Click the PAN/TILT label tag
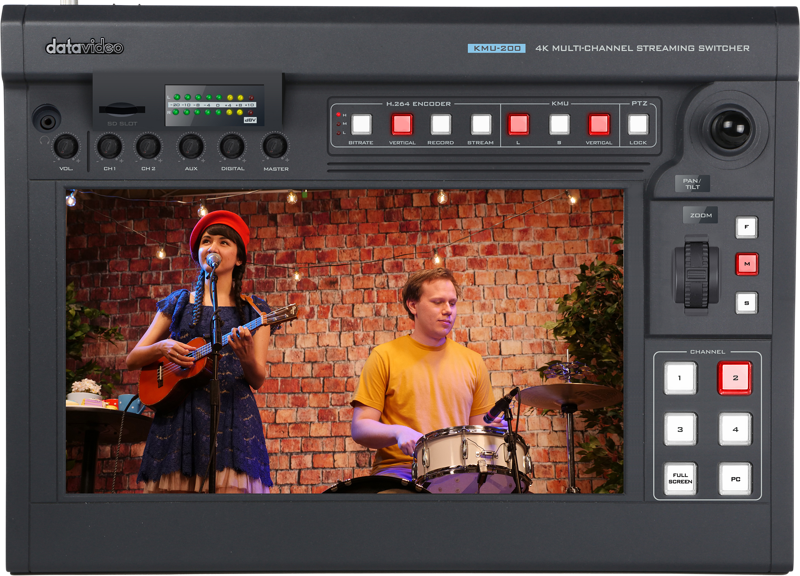 (692, 184)
